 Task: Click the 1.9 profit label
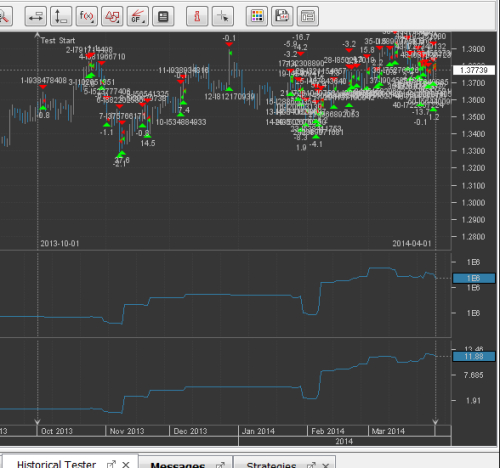click(301, 147)
